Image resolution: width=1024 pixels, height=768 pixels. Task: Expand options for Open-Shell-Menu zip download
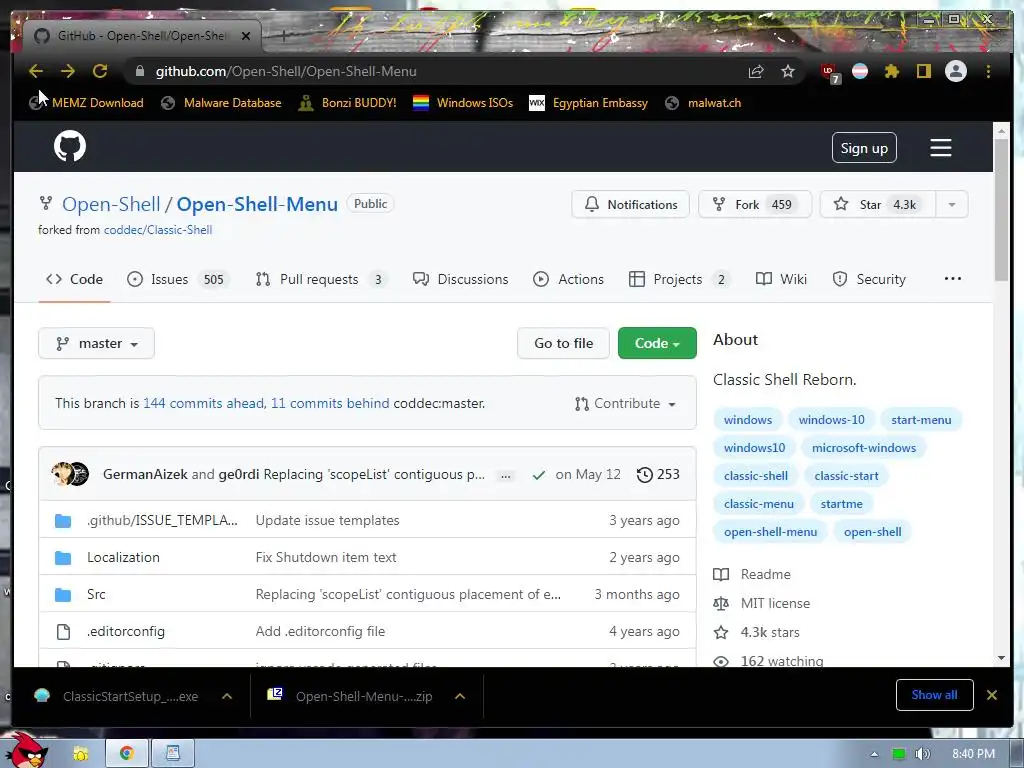460,696
